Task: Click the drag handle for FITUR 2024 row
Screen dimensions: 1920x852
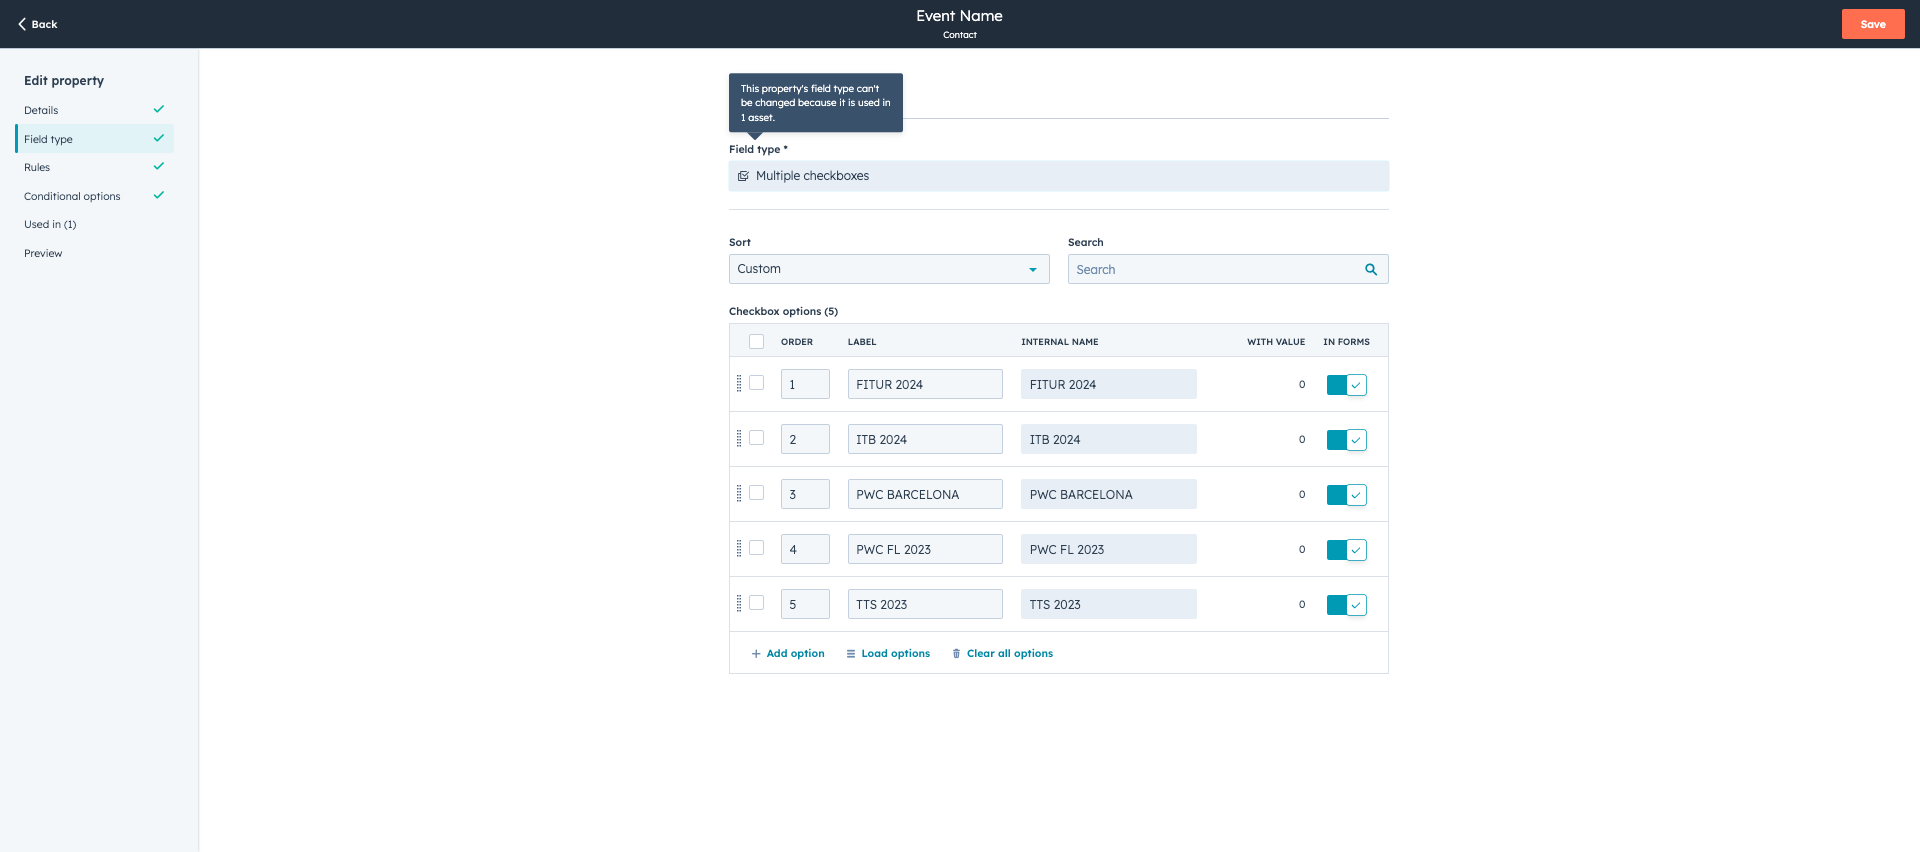Action: click(x=739, y=383)
